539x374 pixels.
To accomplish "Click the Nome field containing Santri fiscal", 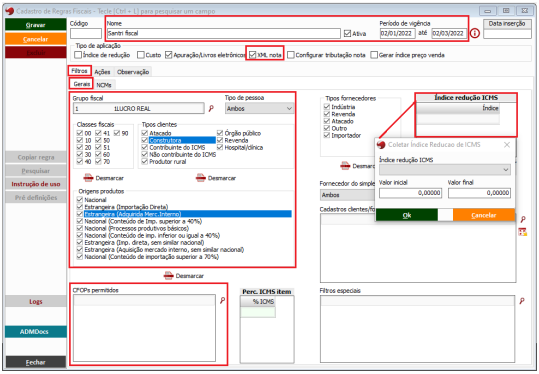I will (224, 33).
